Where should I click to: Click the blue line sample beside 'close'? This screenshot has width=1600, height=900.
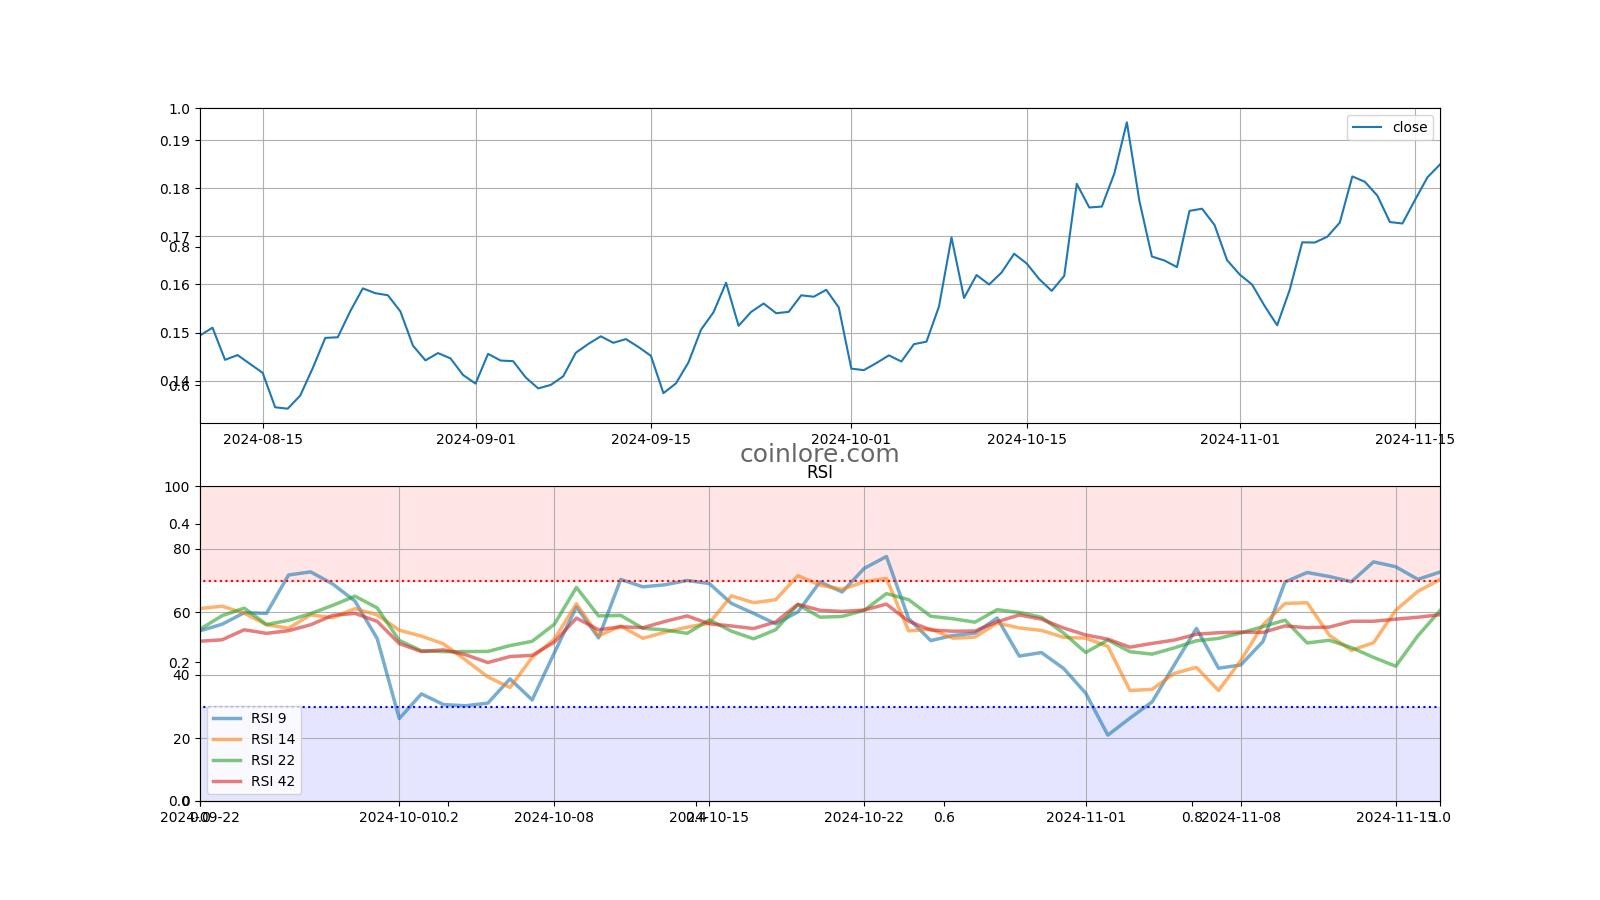click(x=1367, y=127)
